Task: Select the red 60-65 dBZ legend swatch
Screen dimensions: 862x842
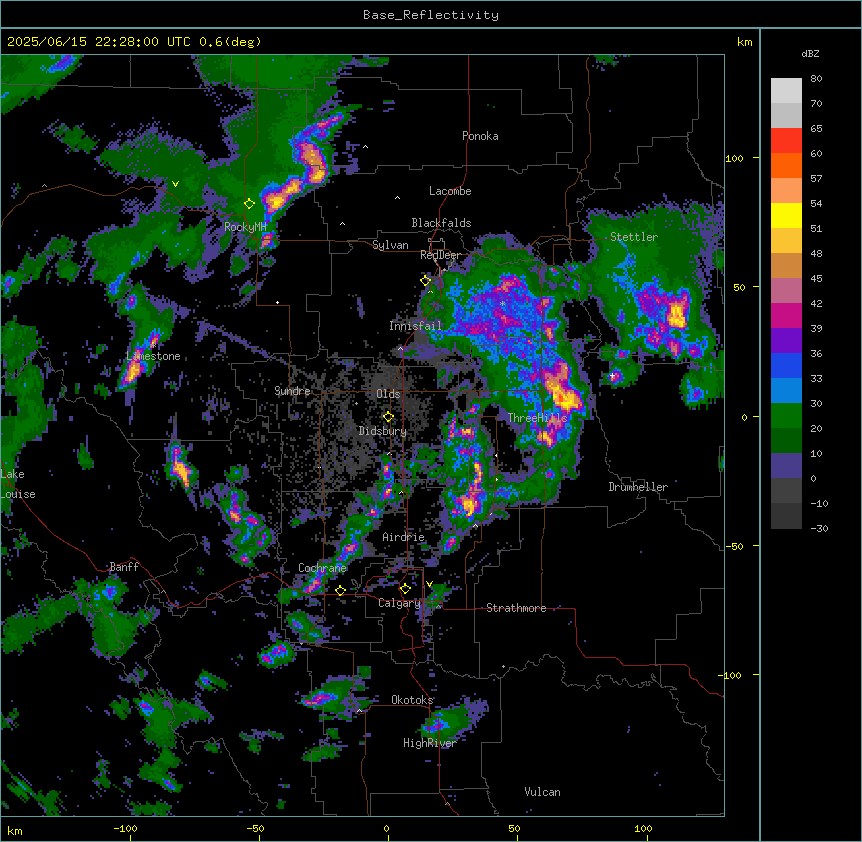Action: tap(786, 140)
